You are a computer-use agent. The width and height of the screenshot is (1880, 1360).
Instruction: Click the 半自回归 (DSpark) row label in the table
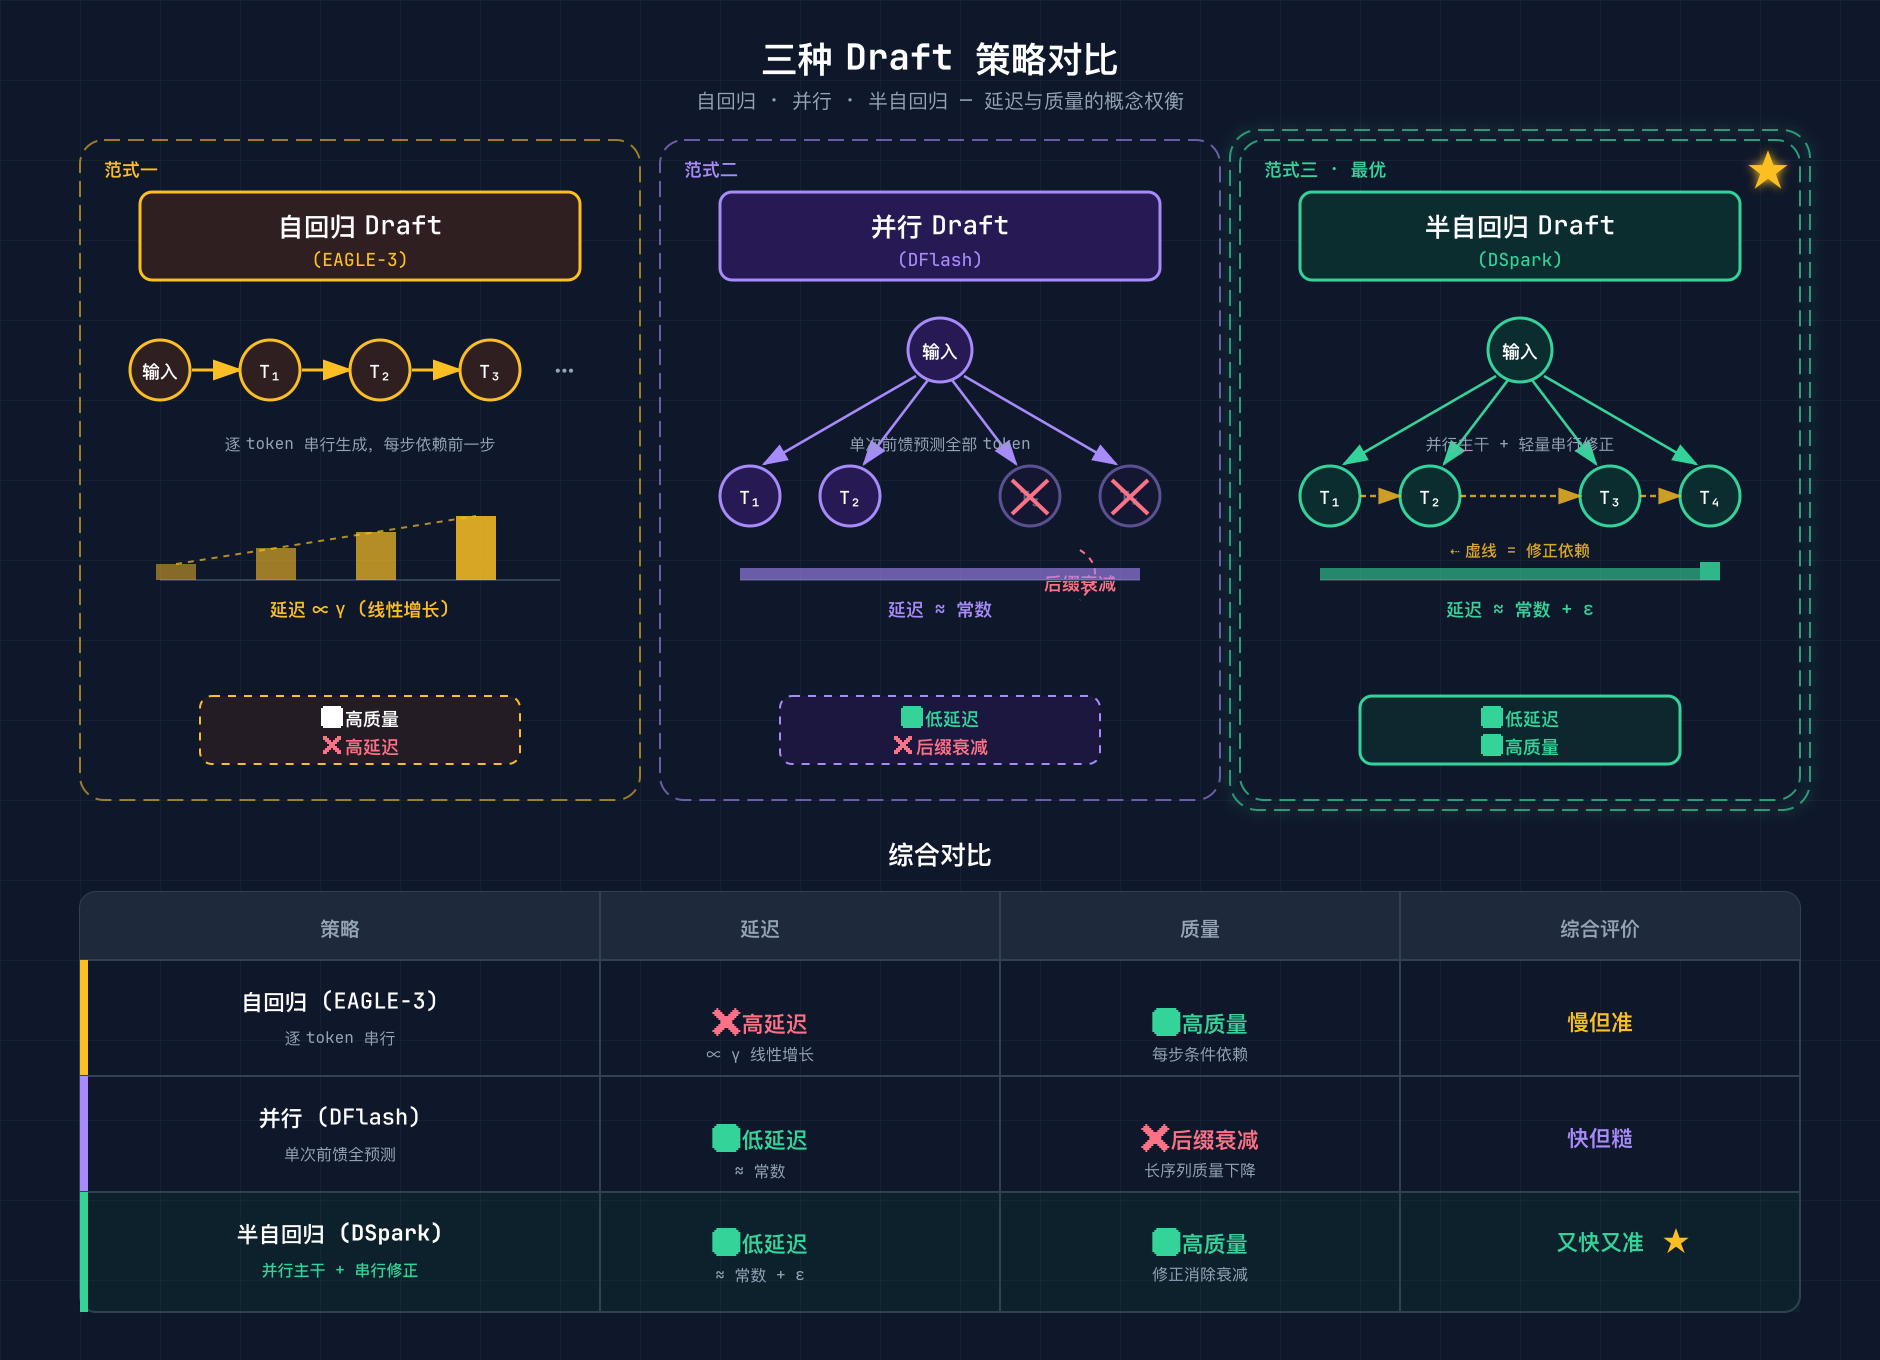pyautogui.click(x=340, y=1233)
